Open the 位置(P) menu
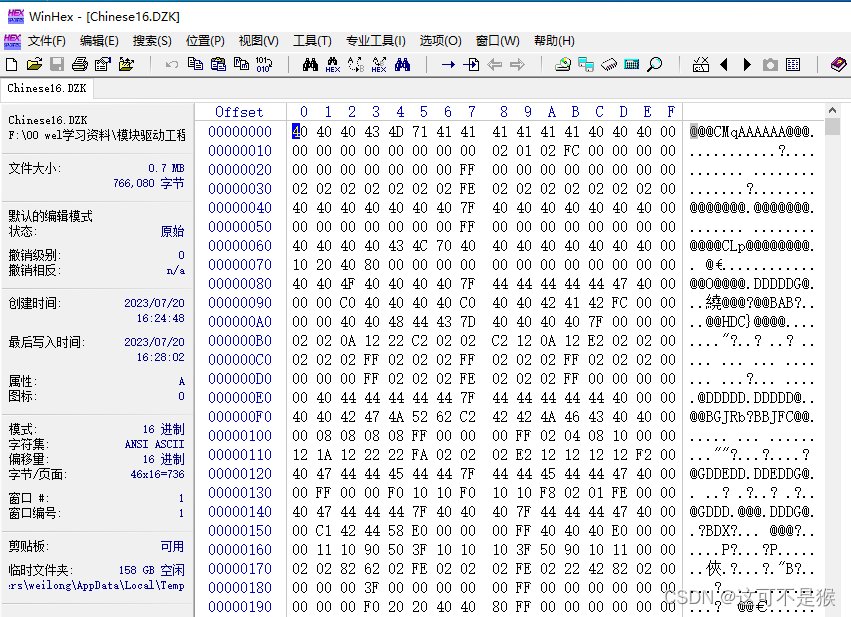Image resolution: width=851 pixels, height=617 pixels. tap(205, 41)
